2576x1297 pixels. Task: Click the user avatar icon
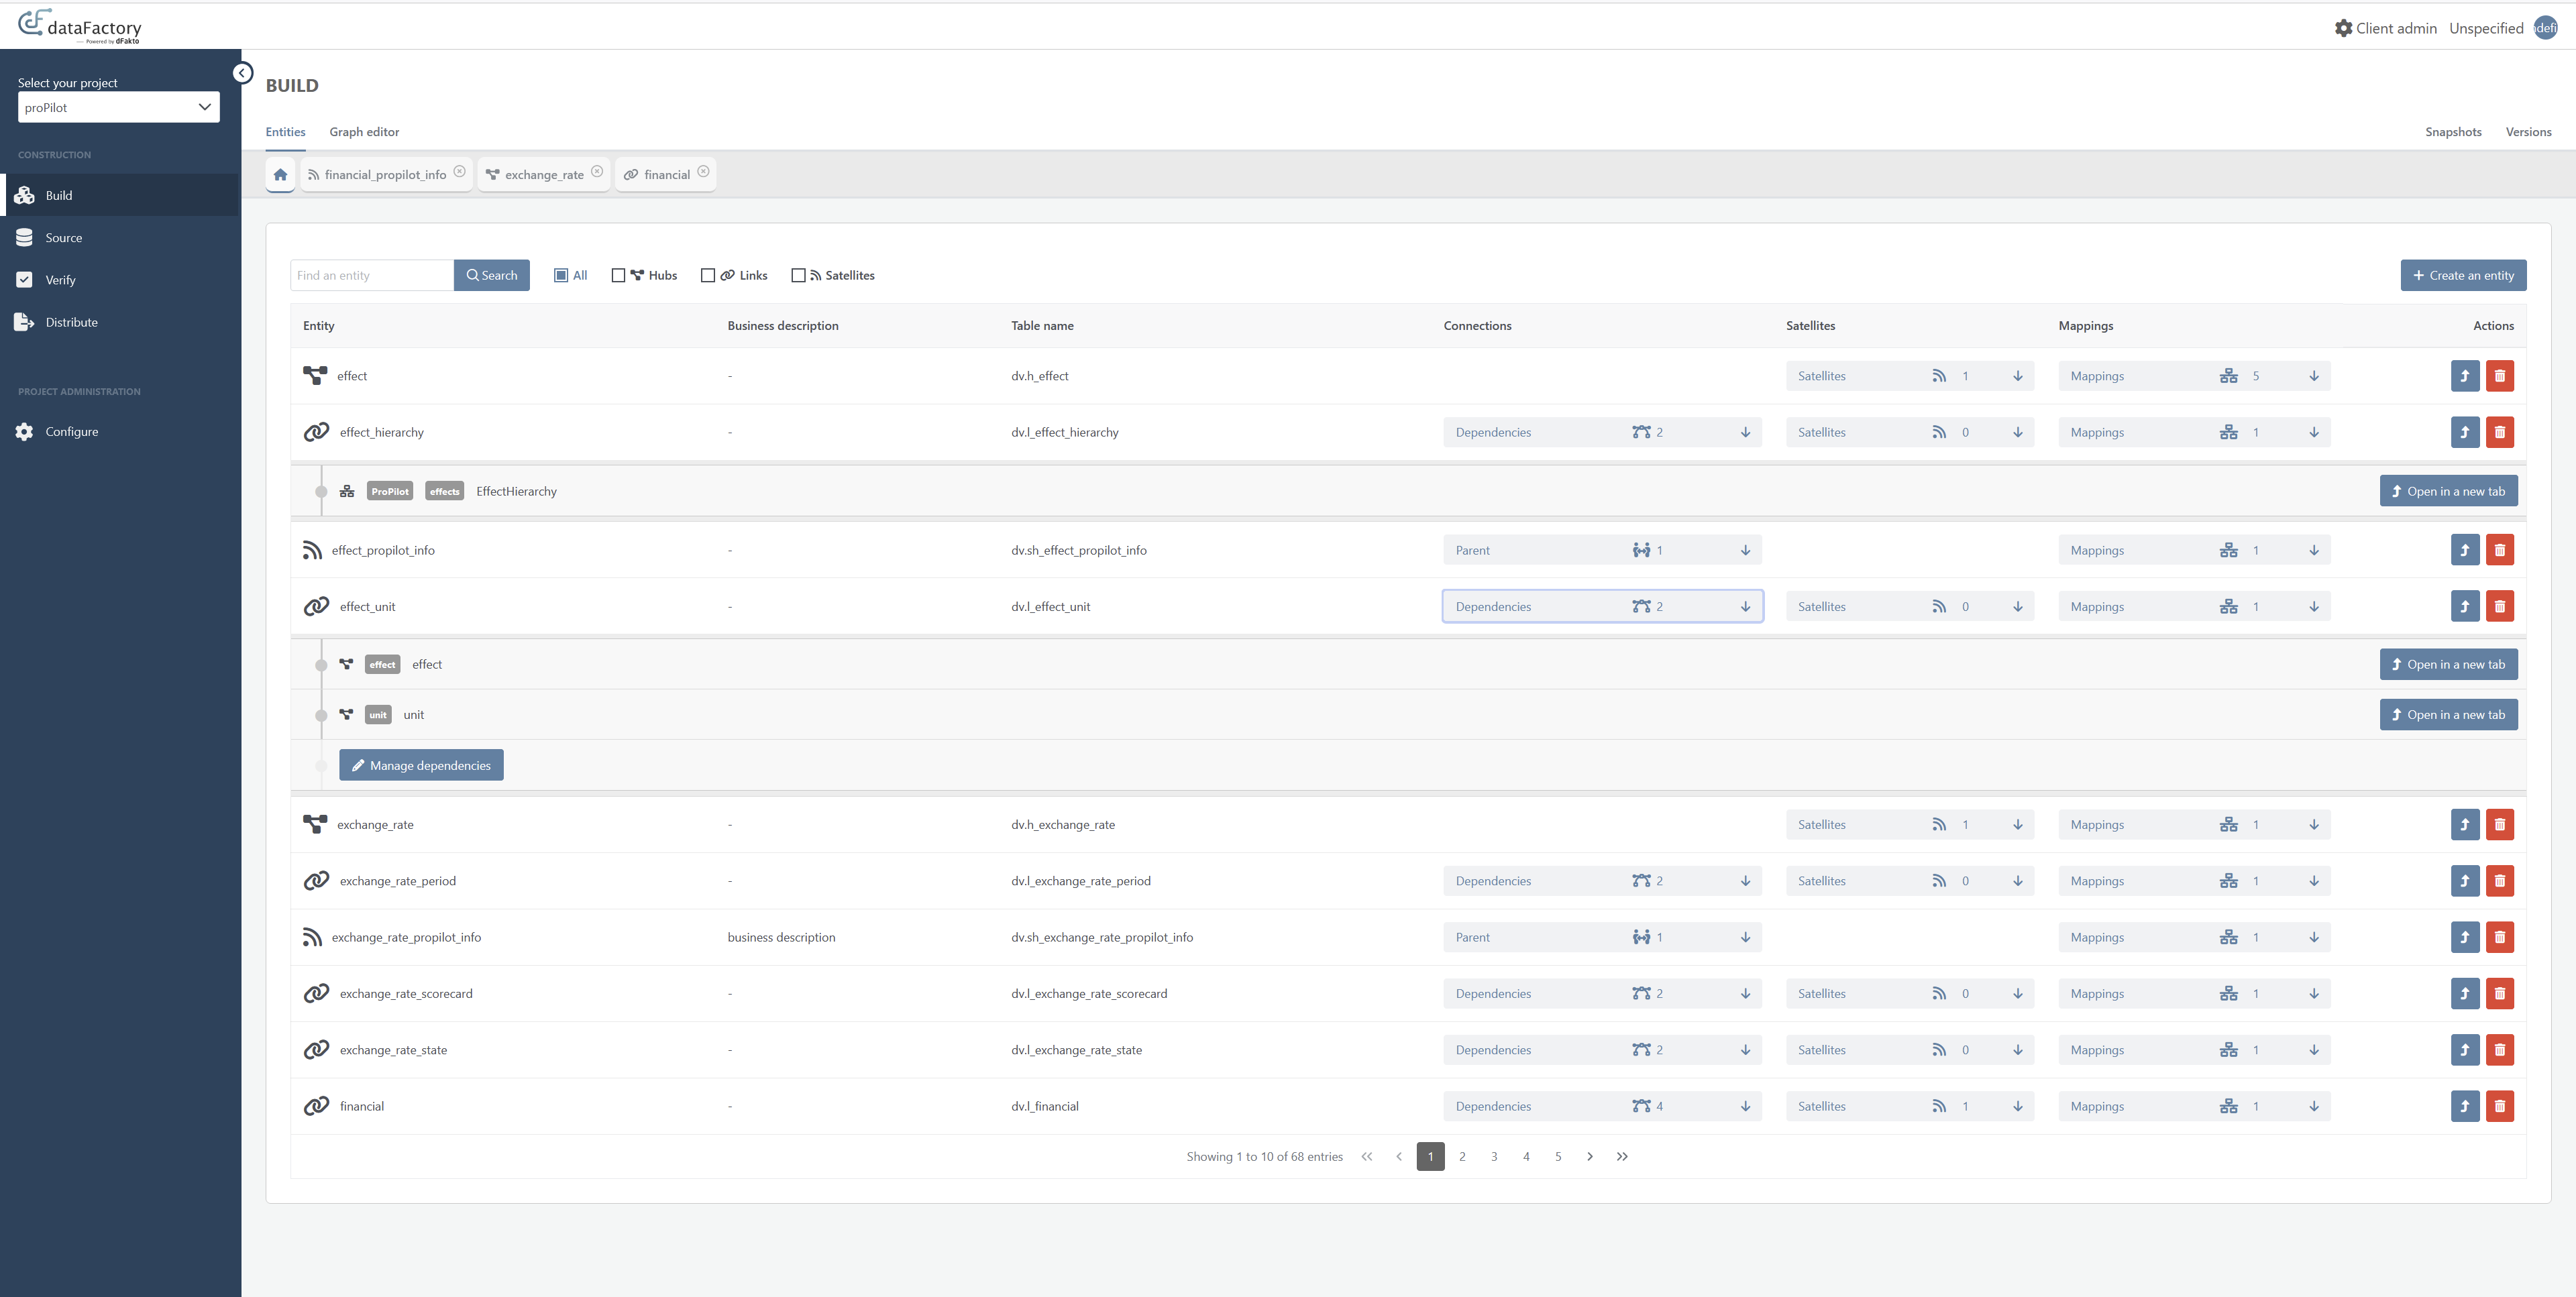click(x=2545, y=28)
